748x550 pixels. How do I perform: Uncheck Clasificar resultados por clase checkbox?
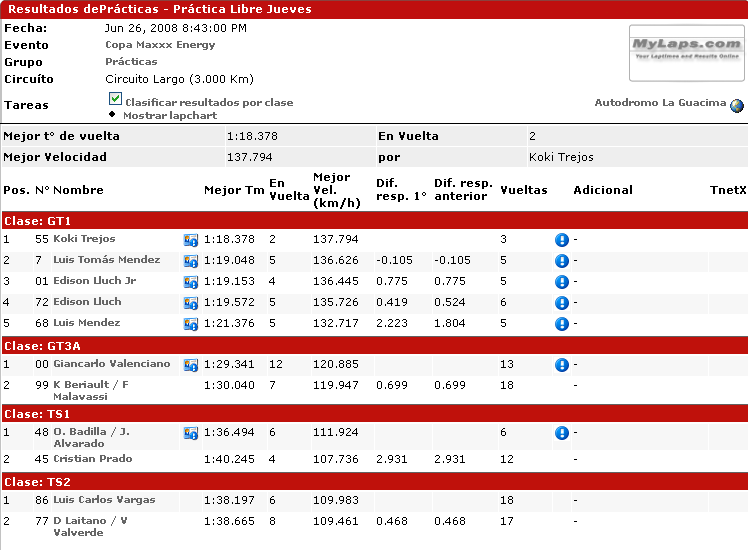pyautogui.click(x=115, y=99)
